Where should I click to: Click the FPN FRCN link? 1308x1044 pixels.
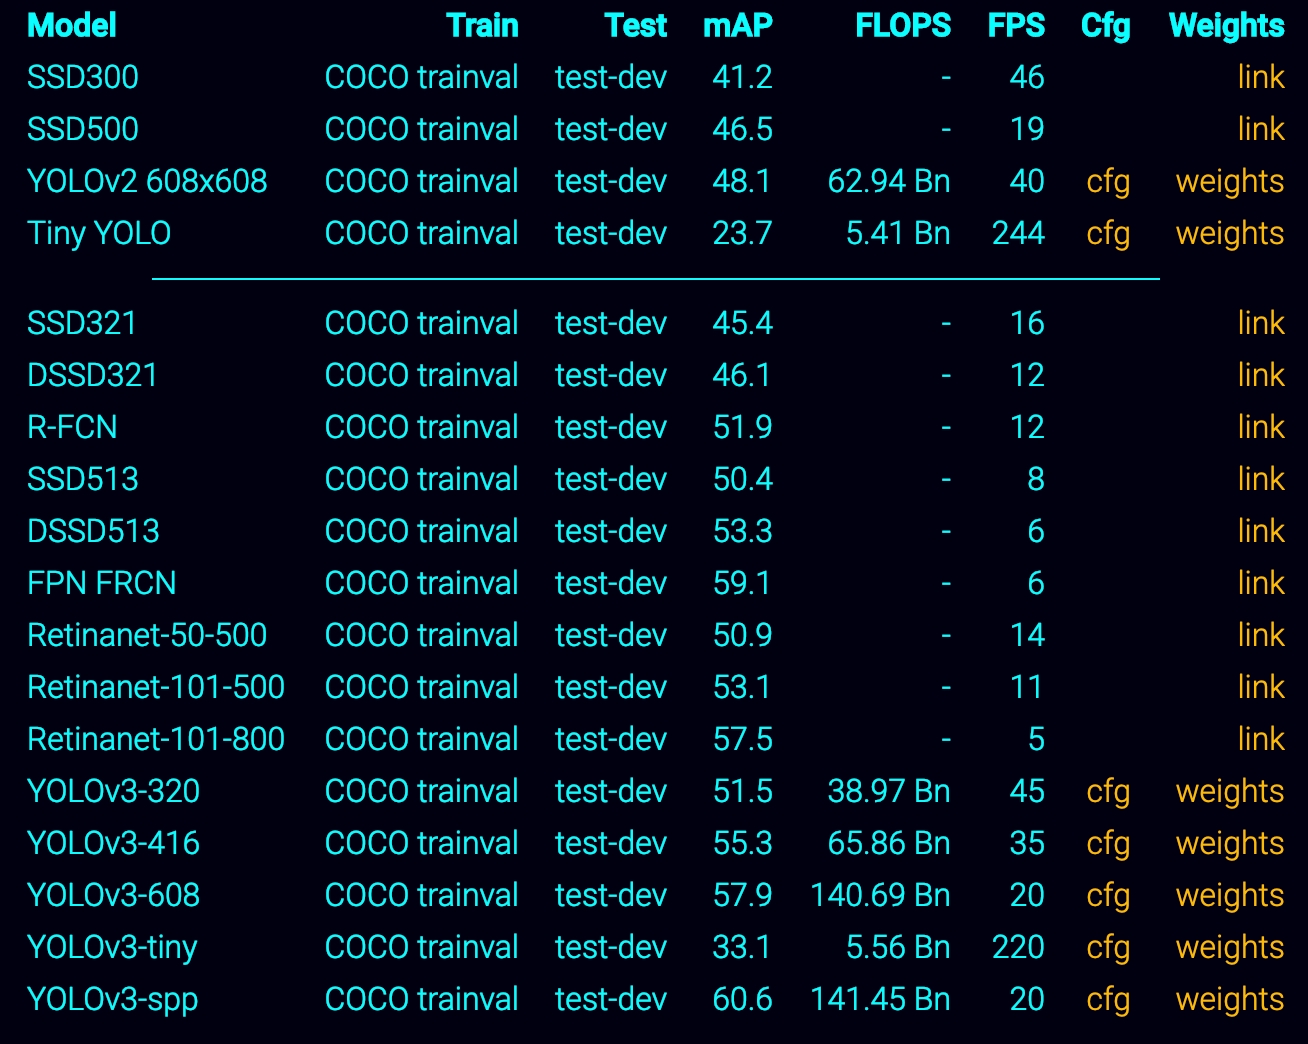pos(1260,584)
